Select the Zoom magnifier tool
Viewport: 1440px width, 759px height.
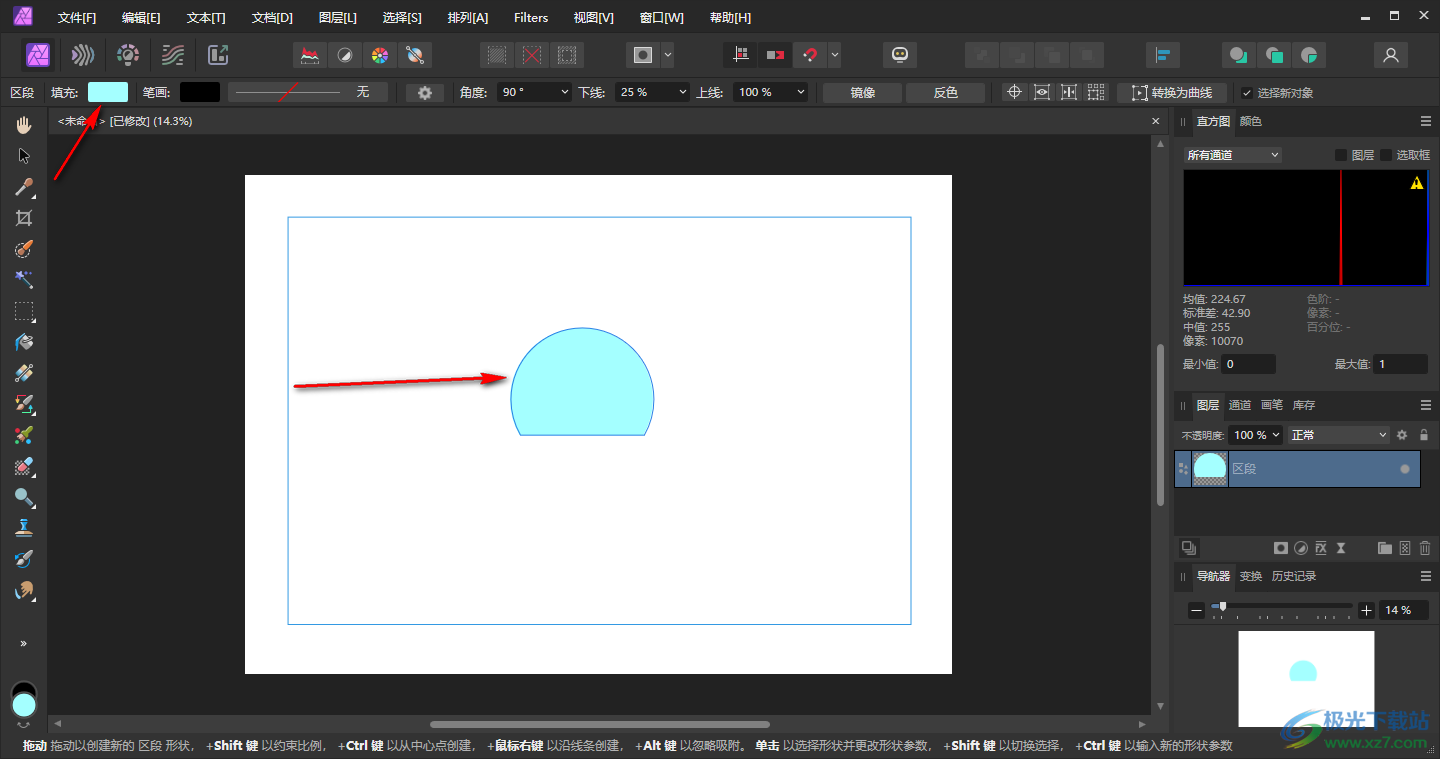[x=24, y=497]
